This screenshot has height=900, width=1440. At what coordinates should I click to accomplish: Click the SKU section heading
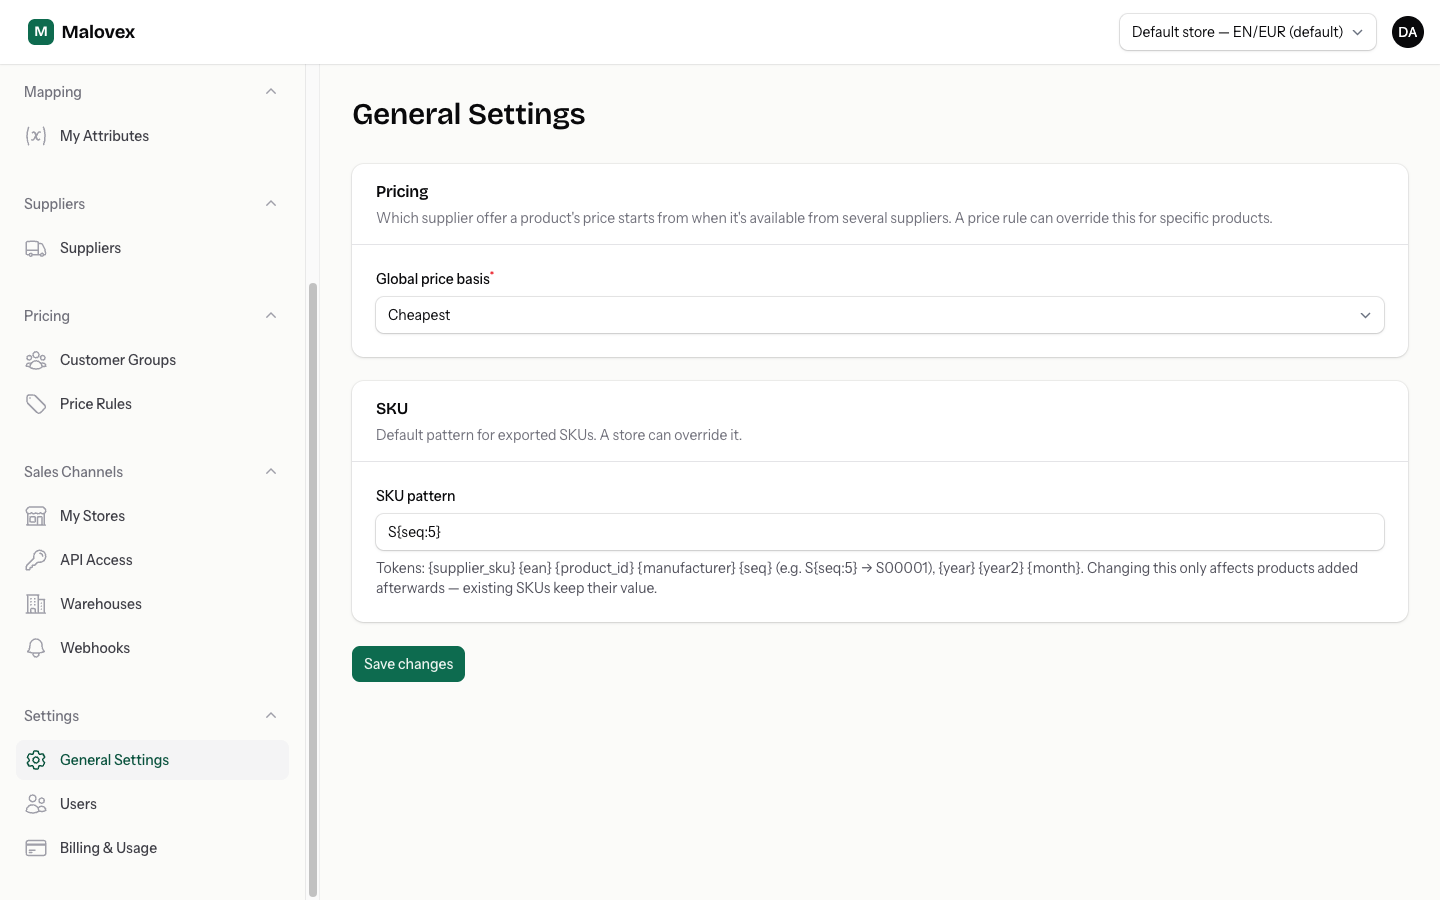coord(392,408)
